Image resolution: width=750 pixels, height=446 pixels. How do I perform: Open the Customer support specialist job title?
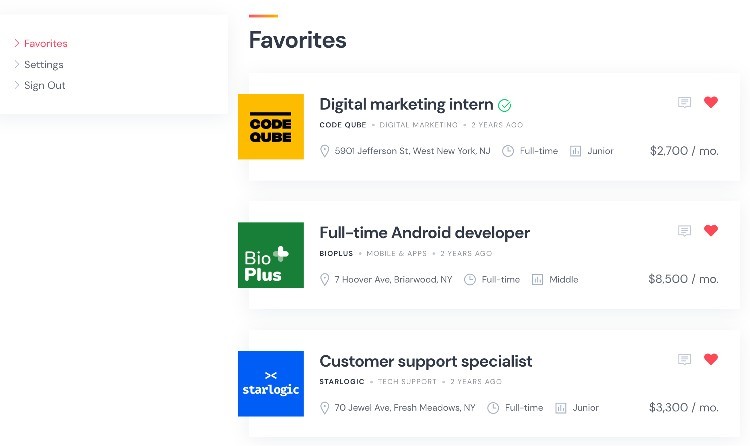425,361
